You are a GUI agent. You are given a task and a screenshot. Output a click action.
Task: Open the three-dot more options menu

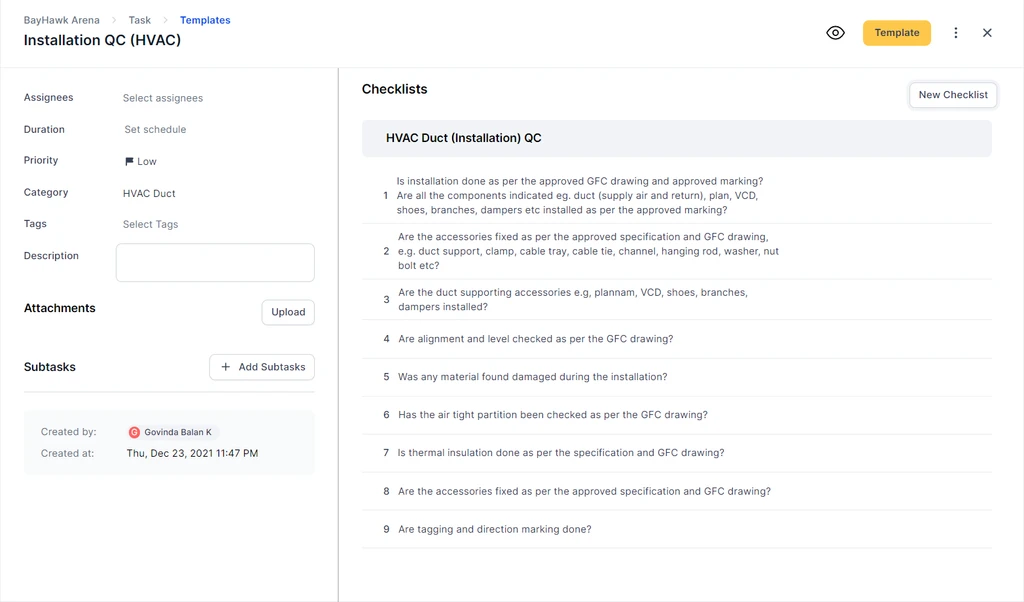956,33
